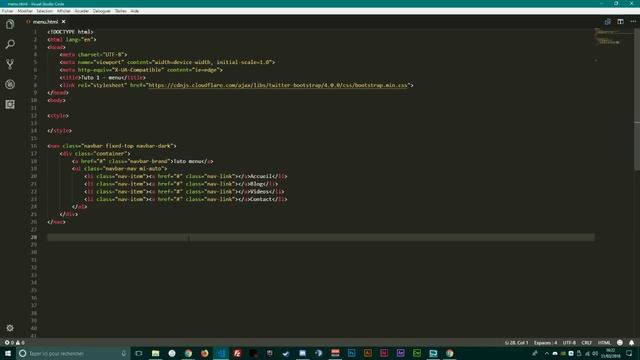This screenshot has width=640, height=360.
Task: Open the Extensions view in activity bar
Action: point(10,104)
